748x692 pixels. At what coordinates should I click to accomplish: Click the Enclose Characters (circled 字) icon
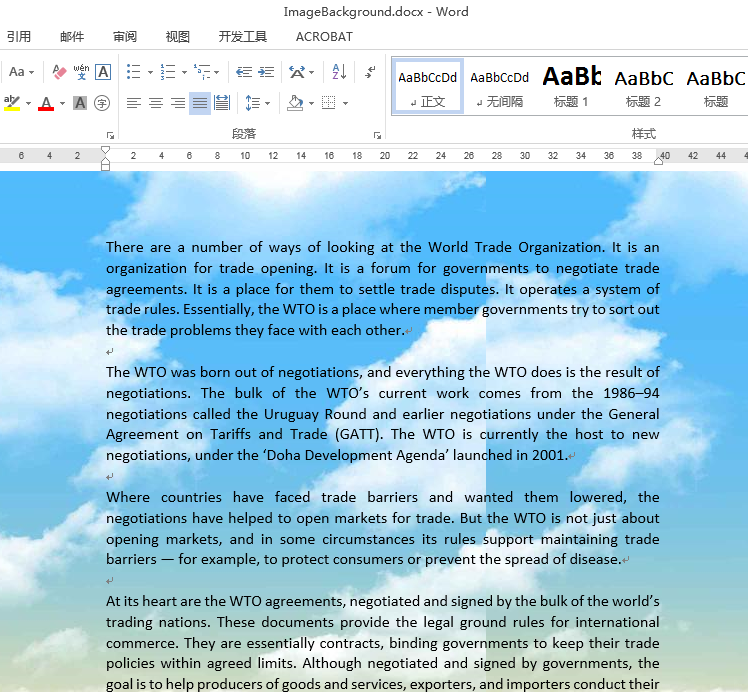coord(102,103)
